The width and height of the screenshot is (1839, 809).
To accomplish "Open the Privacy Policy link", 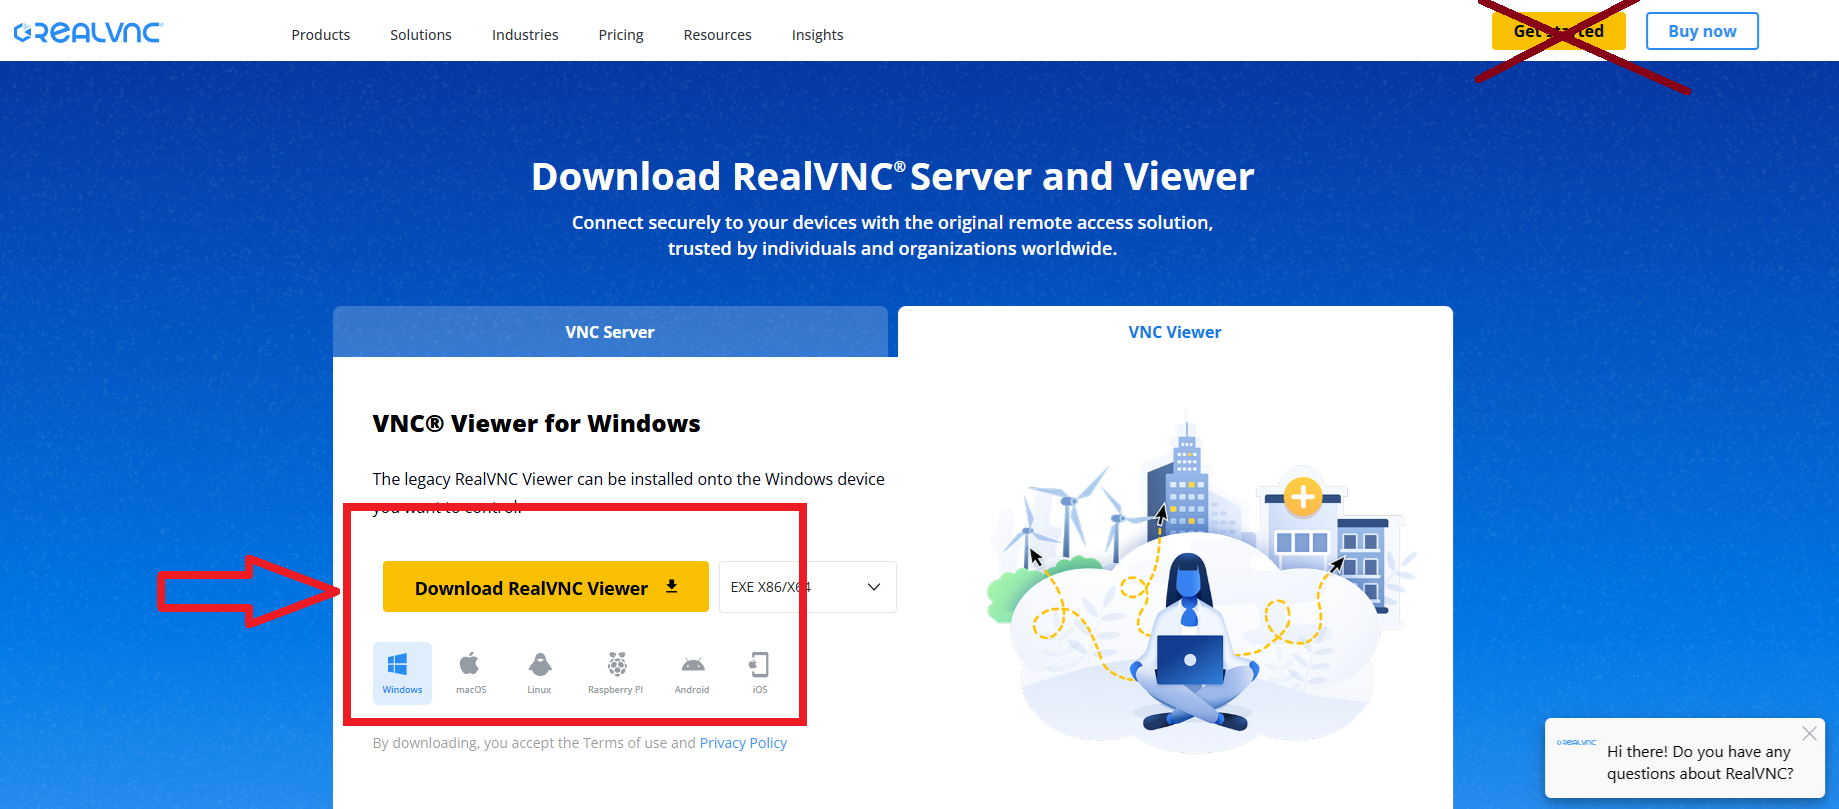I will point(743,743).
